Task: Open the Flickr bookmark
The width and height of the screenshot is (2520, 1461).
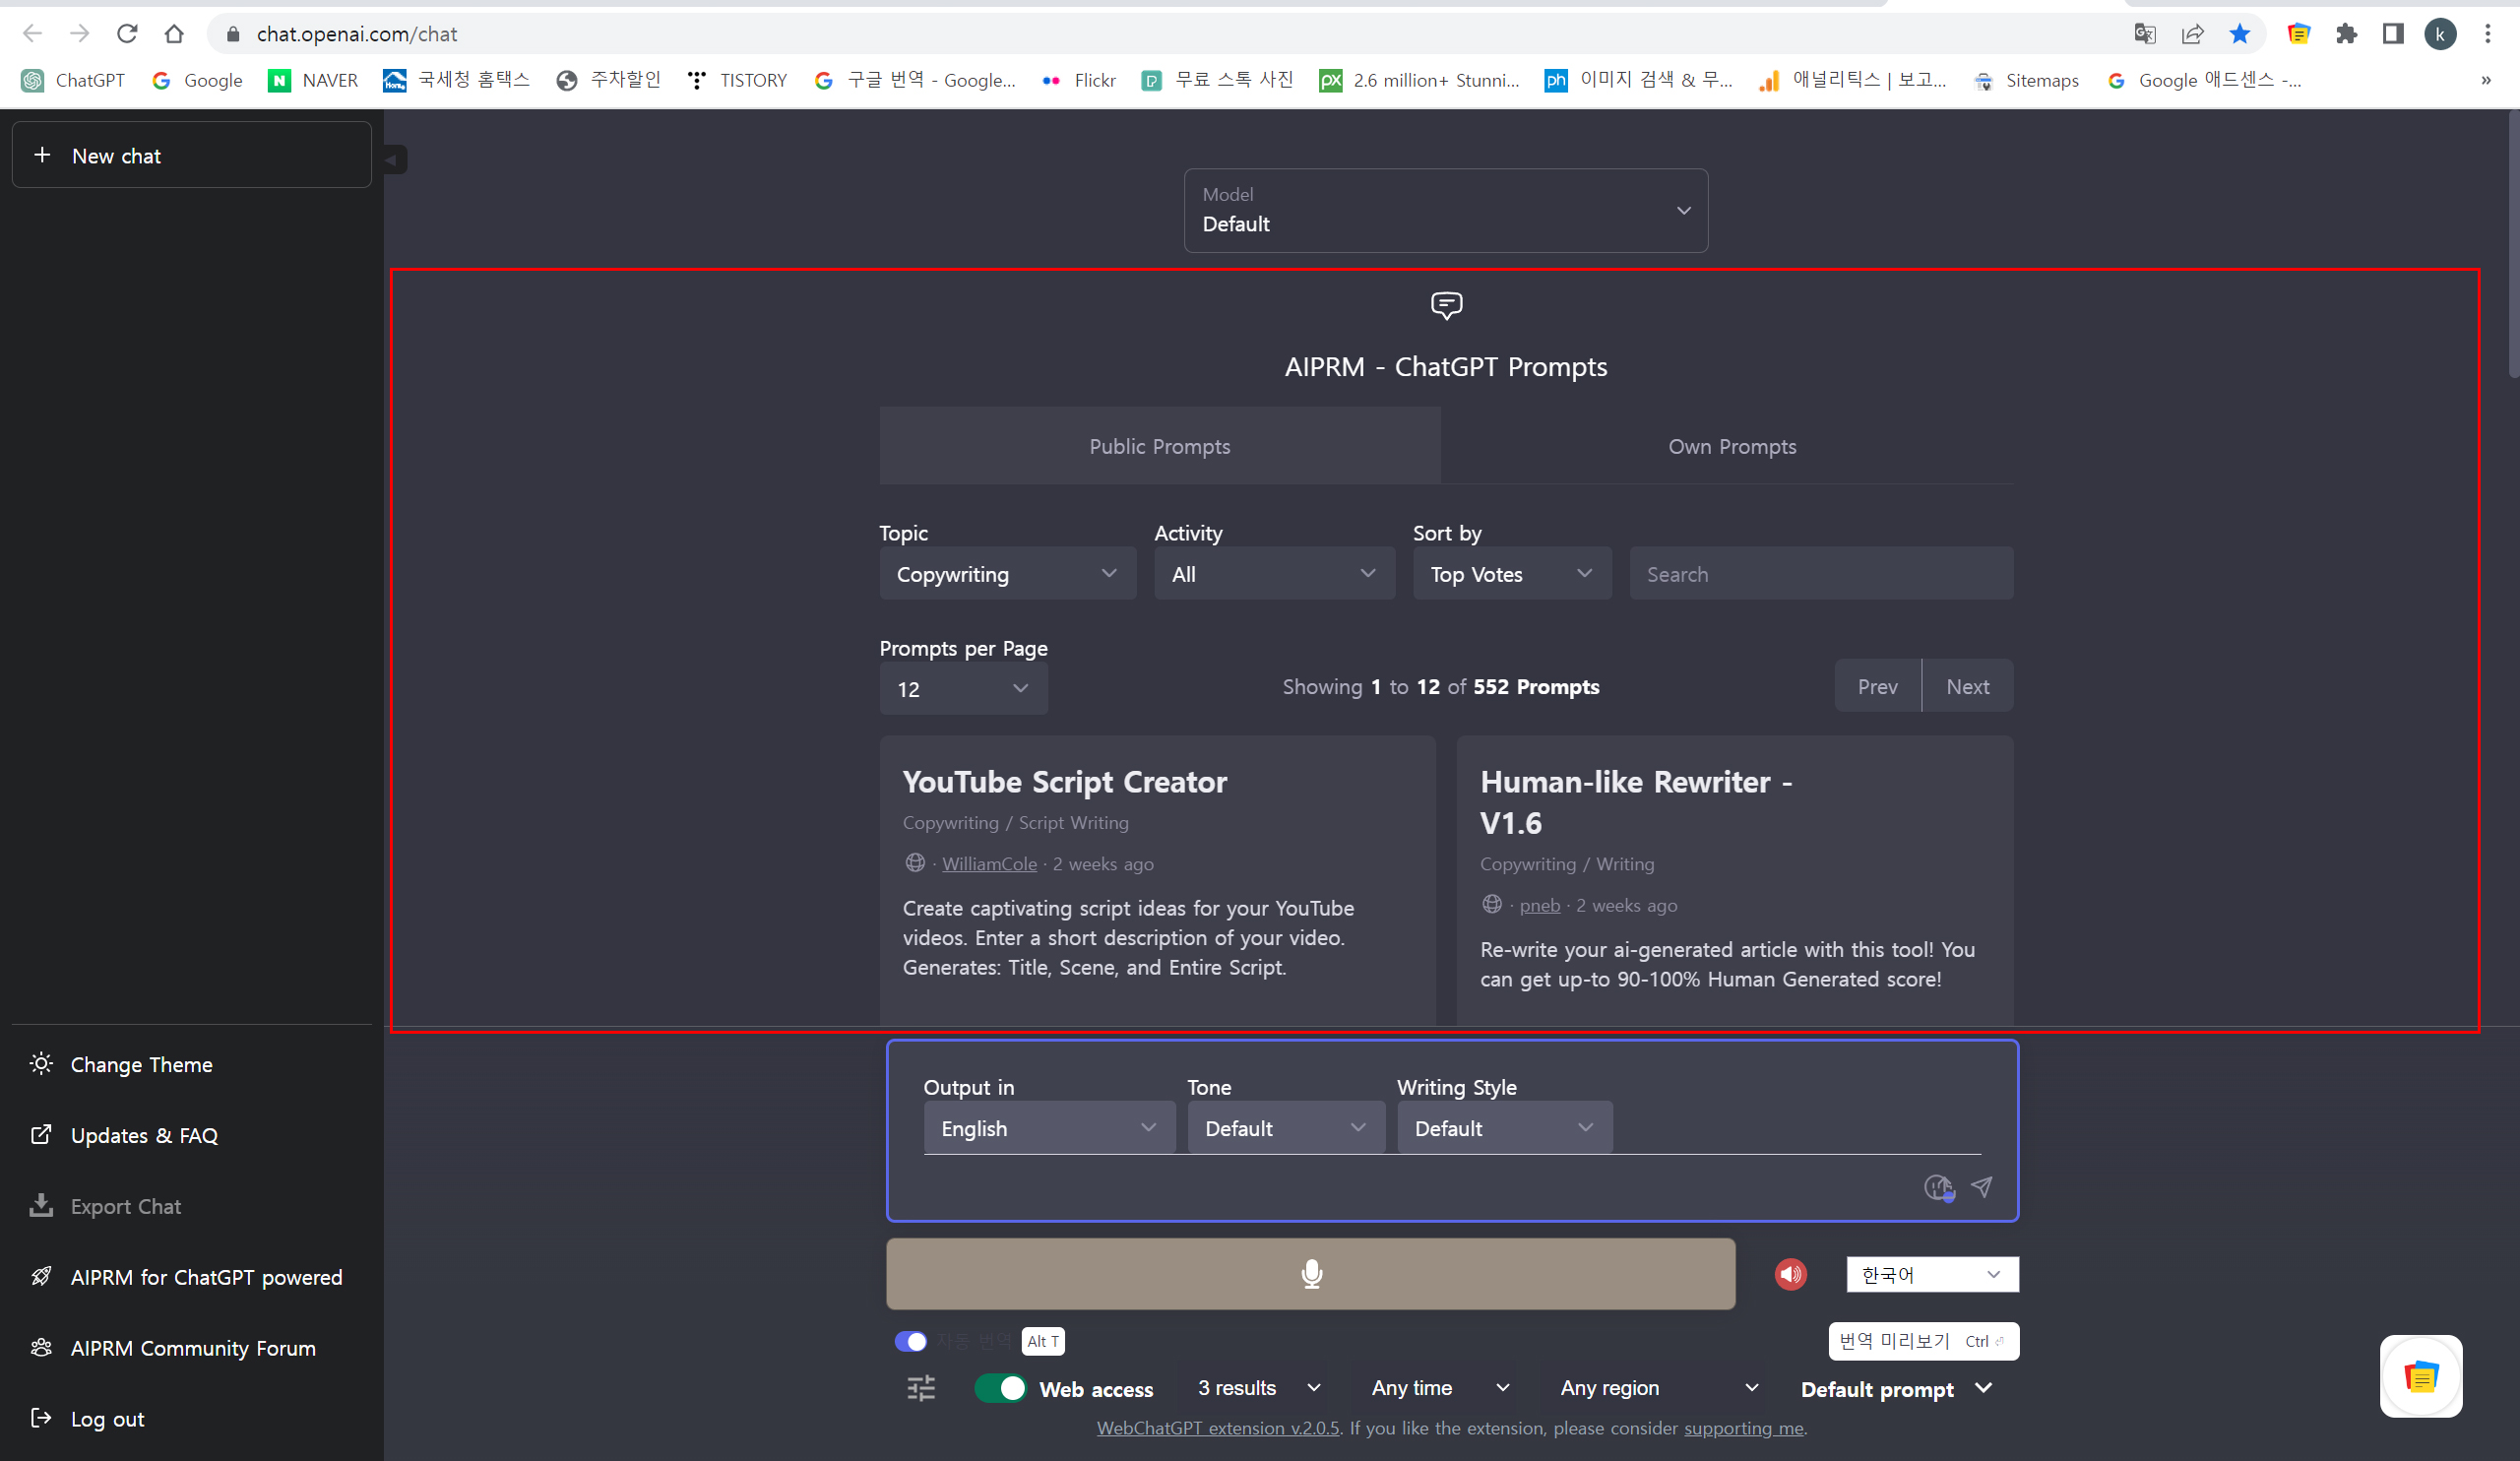Action: click(x=1079, y=80)
